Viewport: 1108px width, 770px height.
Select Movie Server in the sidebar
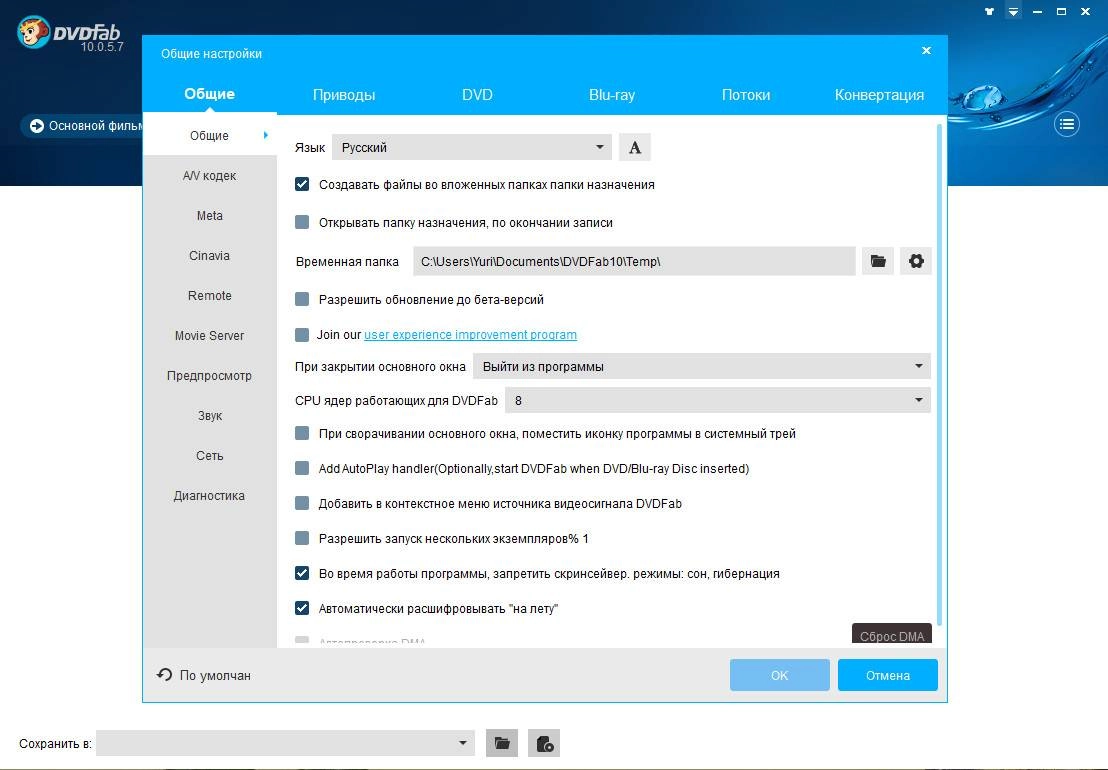[x=209, y=336]
